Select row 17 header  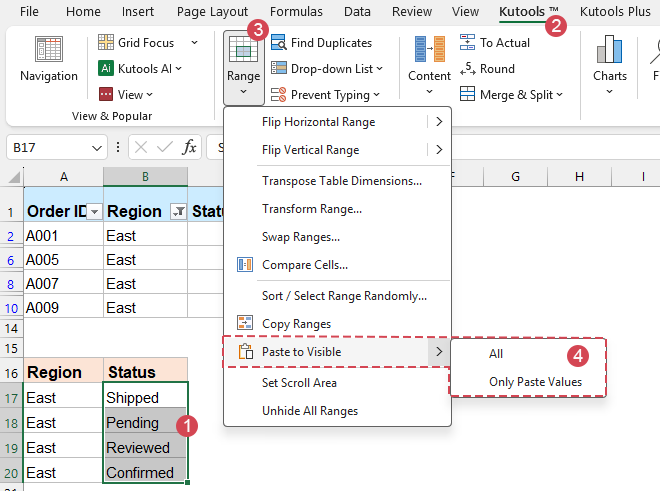pyautogui.click(x=11, y=398)
